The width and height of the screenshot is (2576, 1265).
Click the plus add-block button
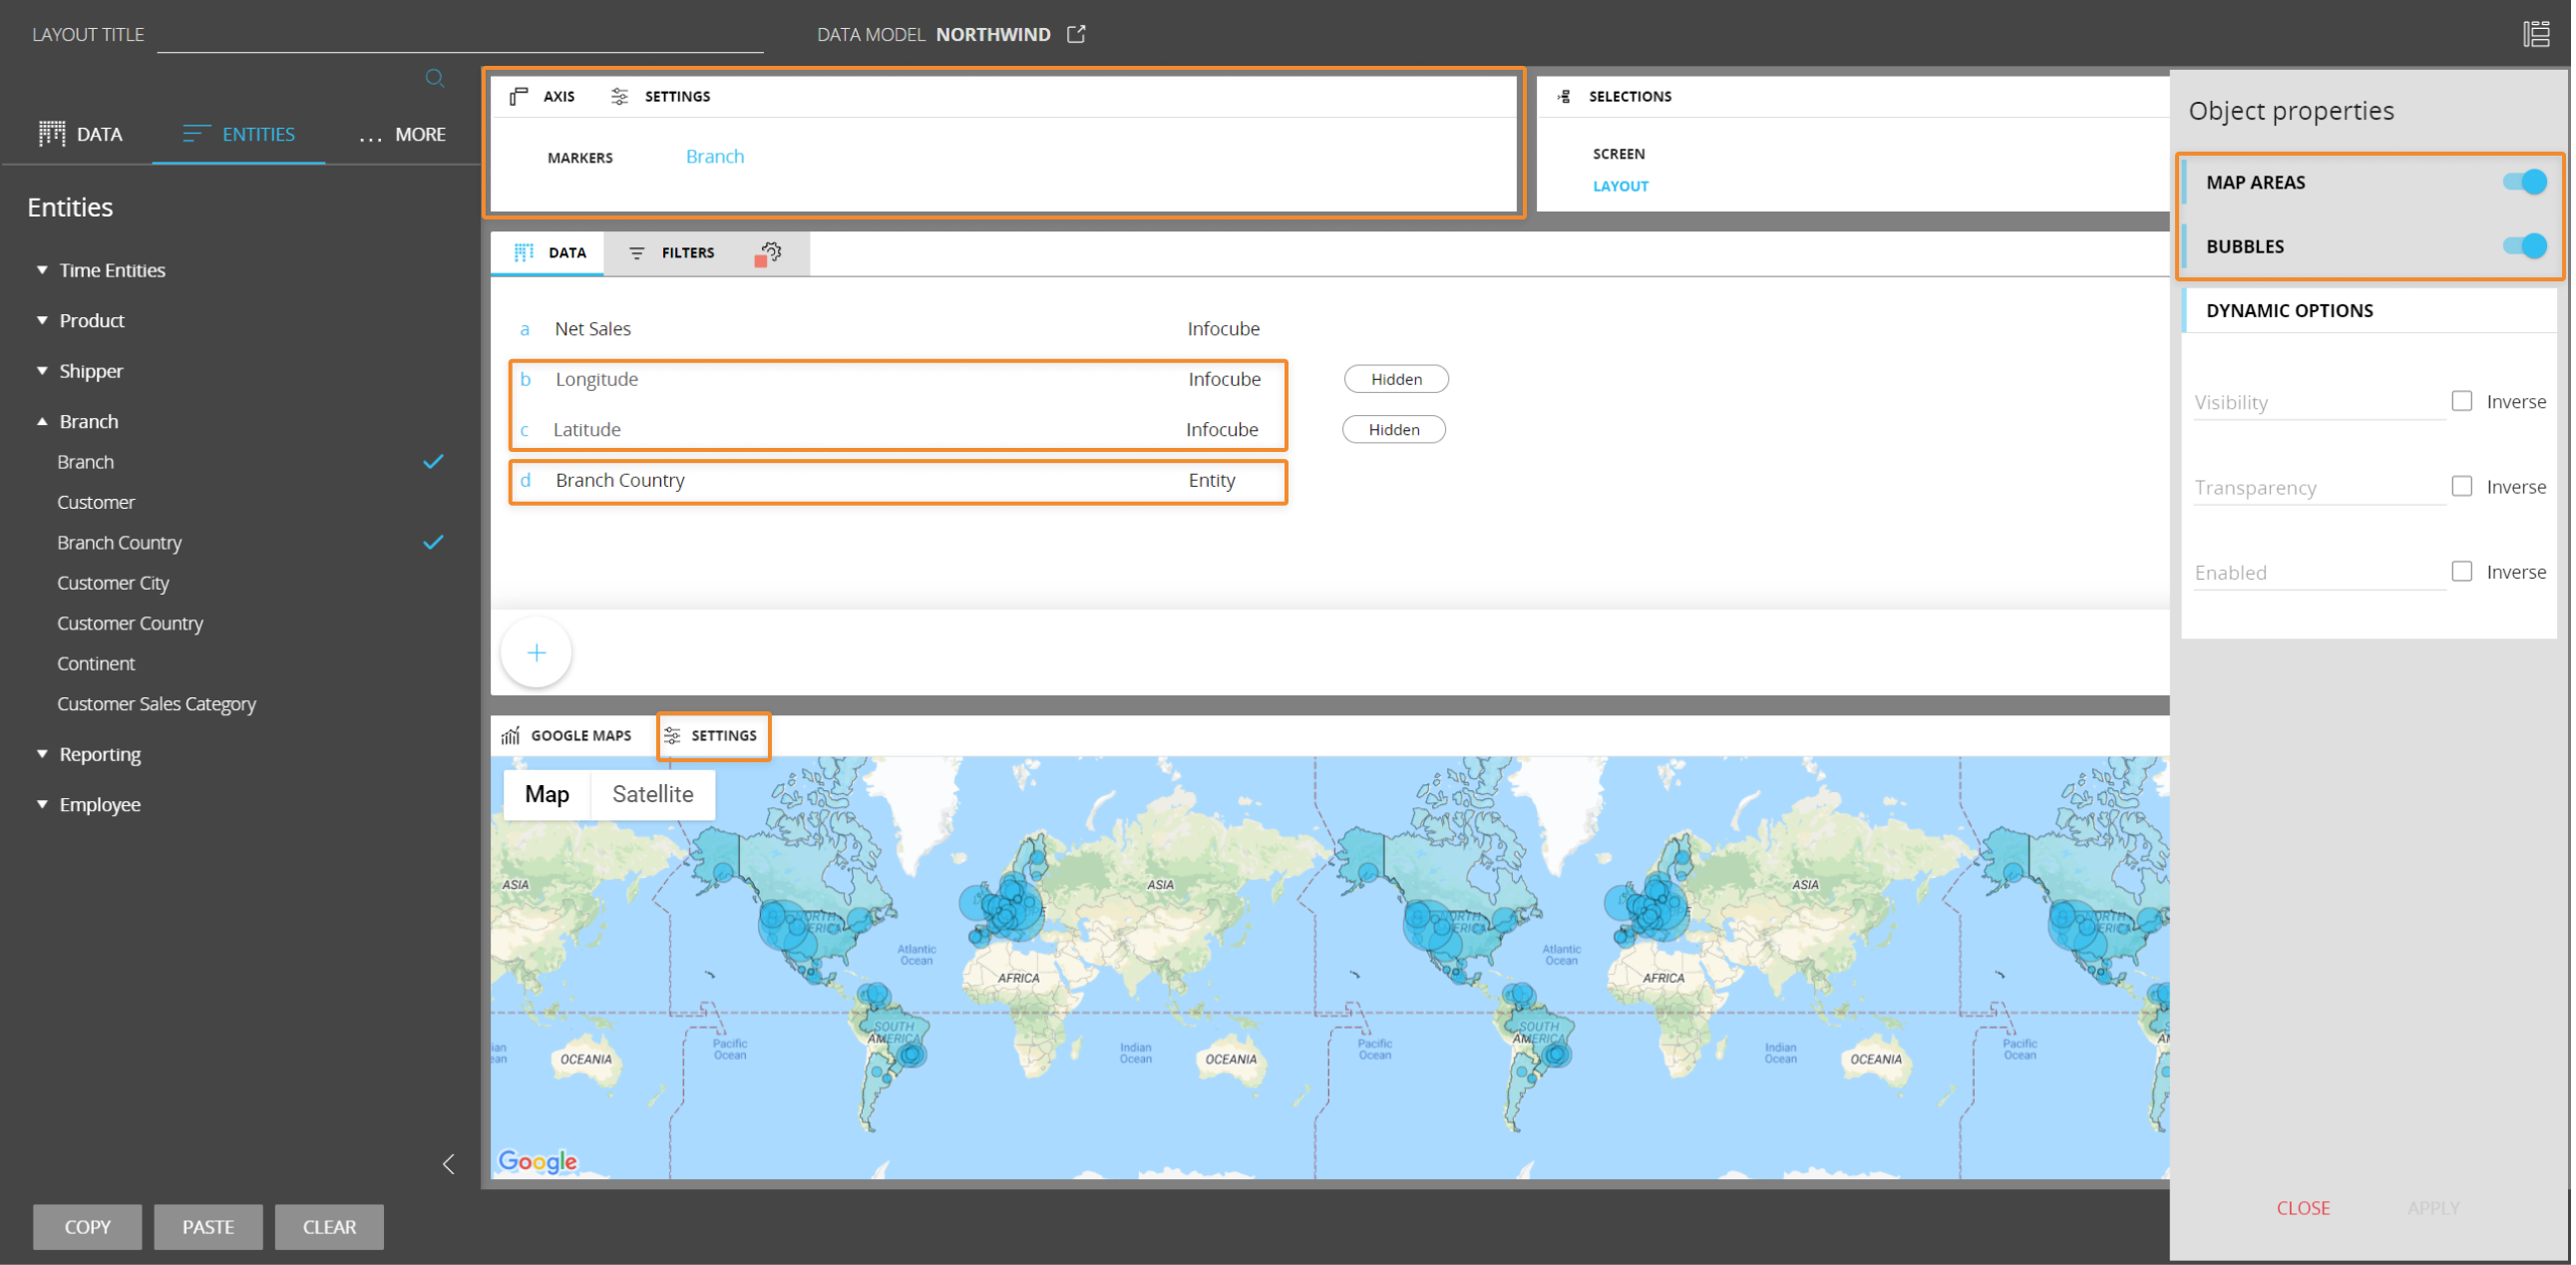(536, 652)
